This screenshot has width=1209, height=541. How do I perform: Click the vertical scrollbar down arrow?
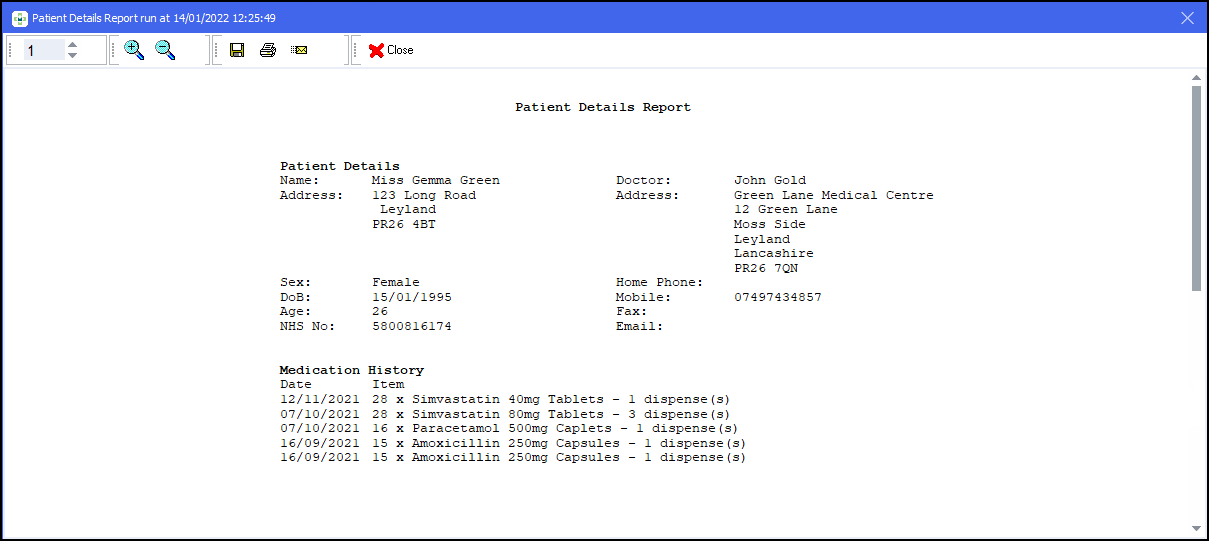click(1196, 528)
